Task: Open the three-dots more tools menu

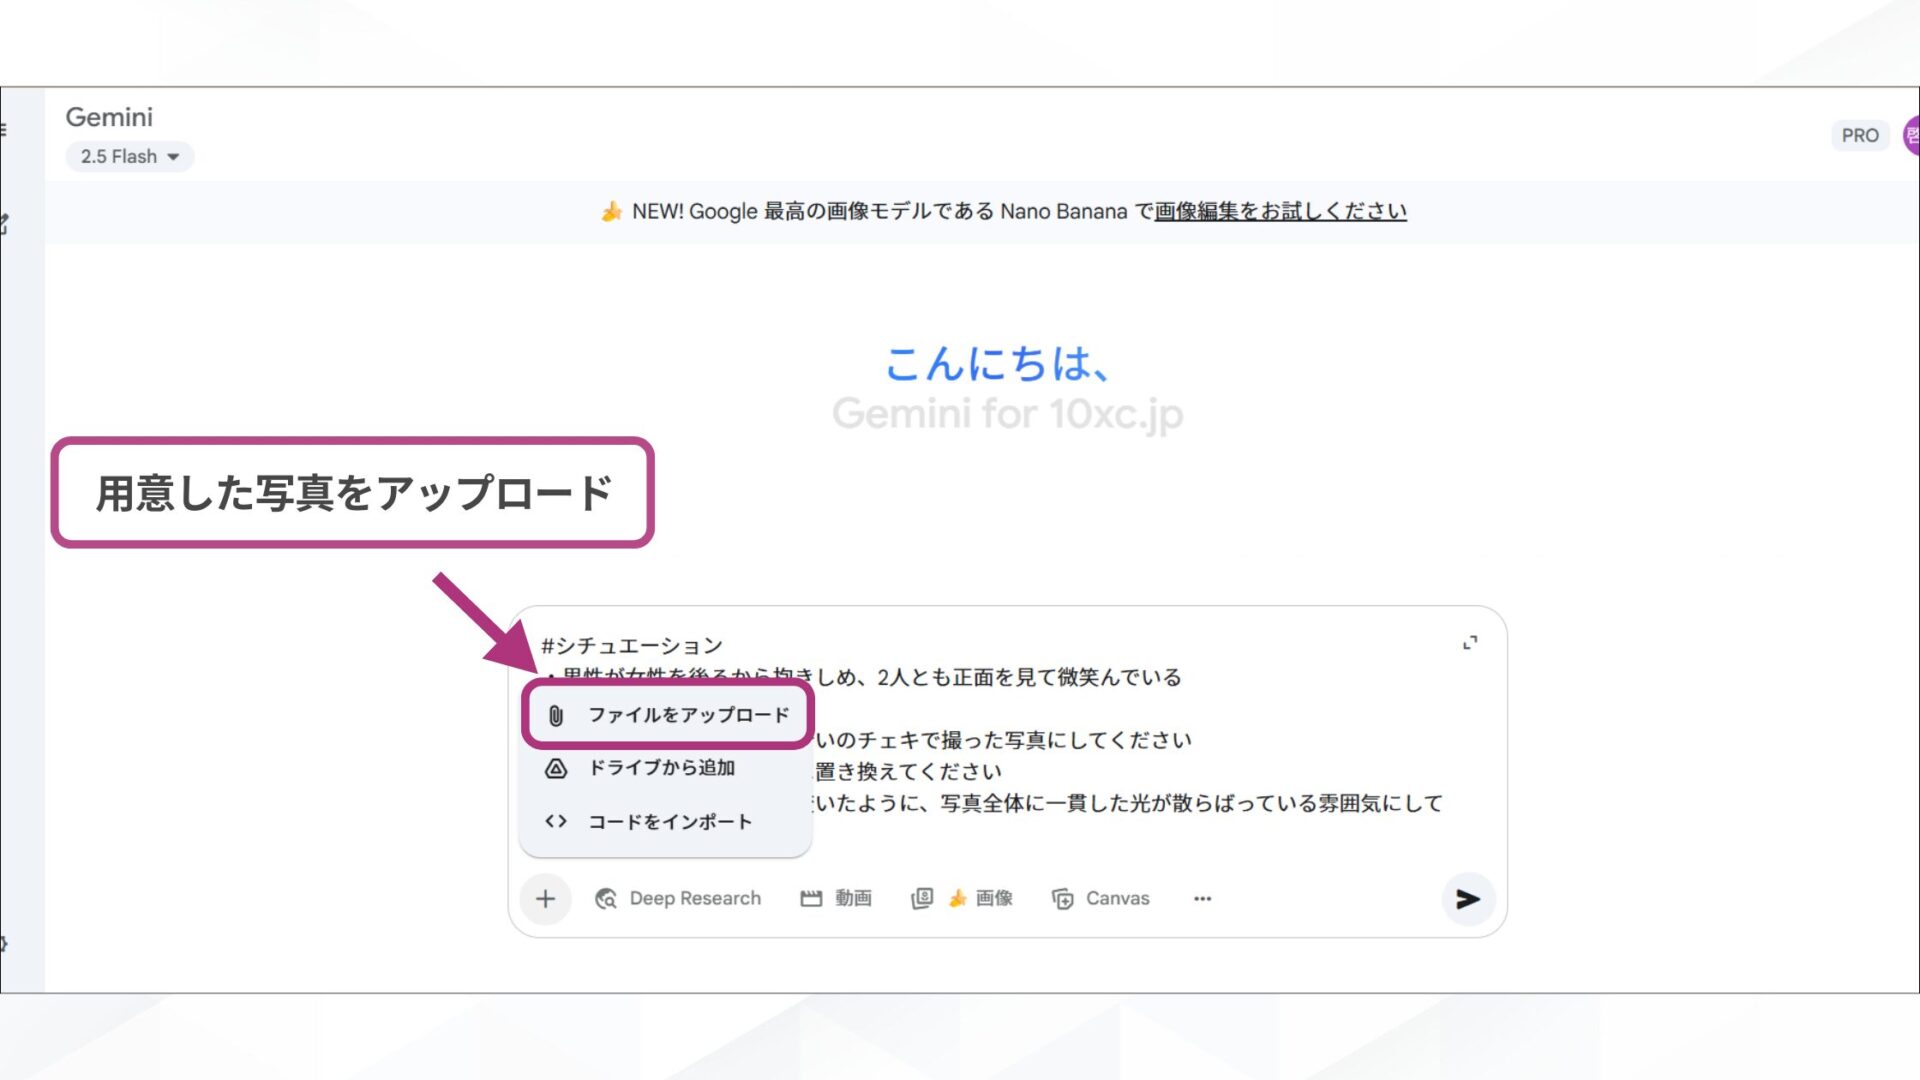Action: pos(1202,899)
